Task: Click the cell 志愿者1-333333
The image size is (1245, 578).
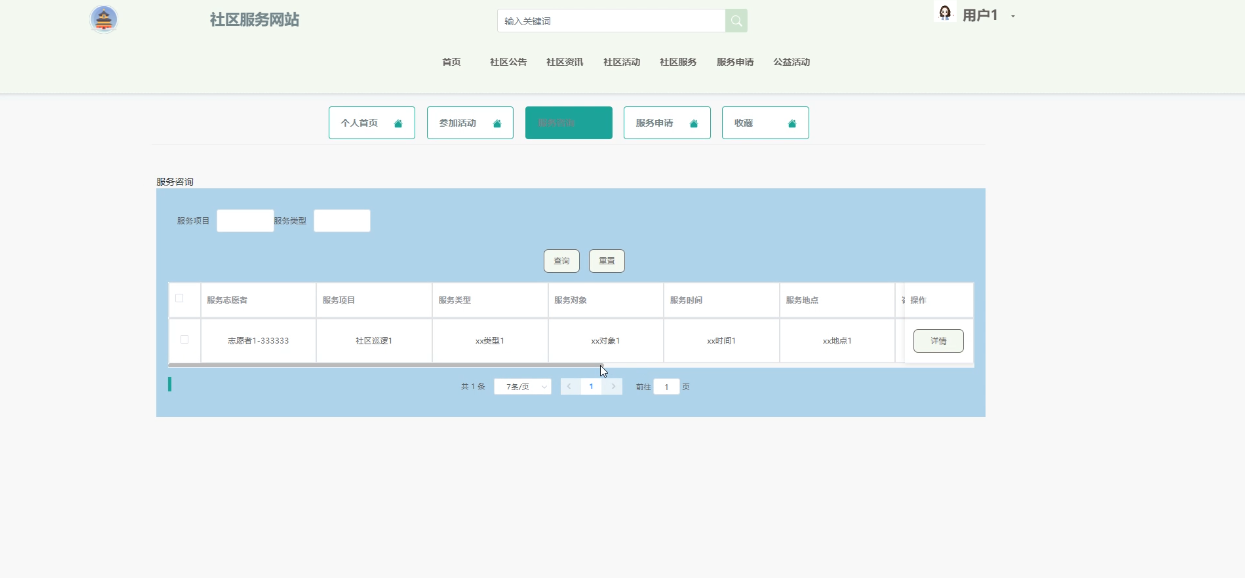Action: pyautogui.click(x=258, y=341)
